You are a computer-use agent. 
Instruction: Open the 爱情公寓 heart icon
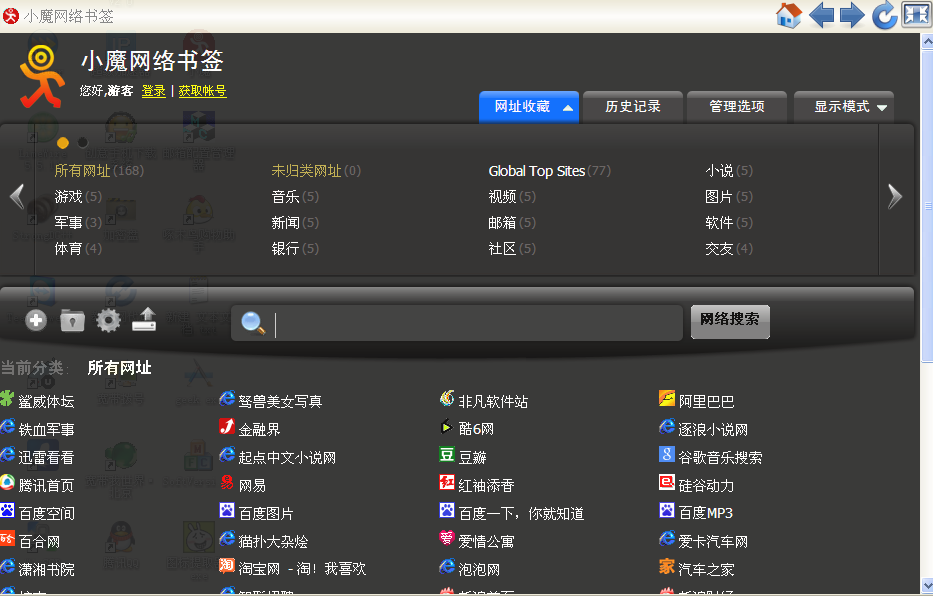447,538
